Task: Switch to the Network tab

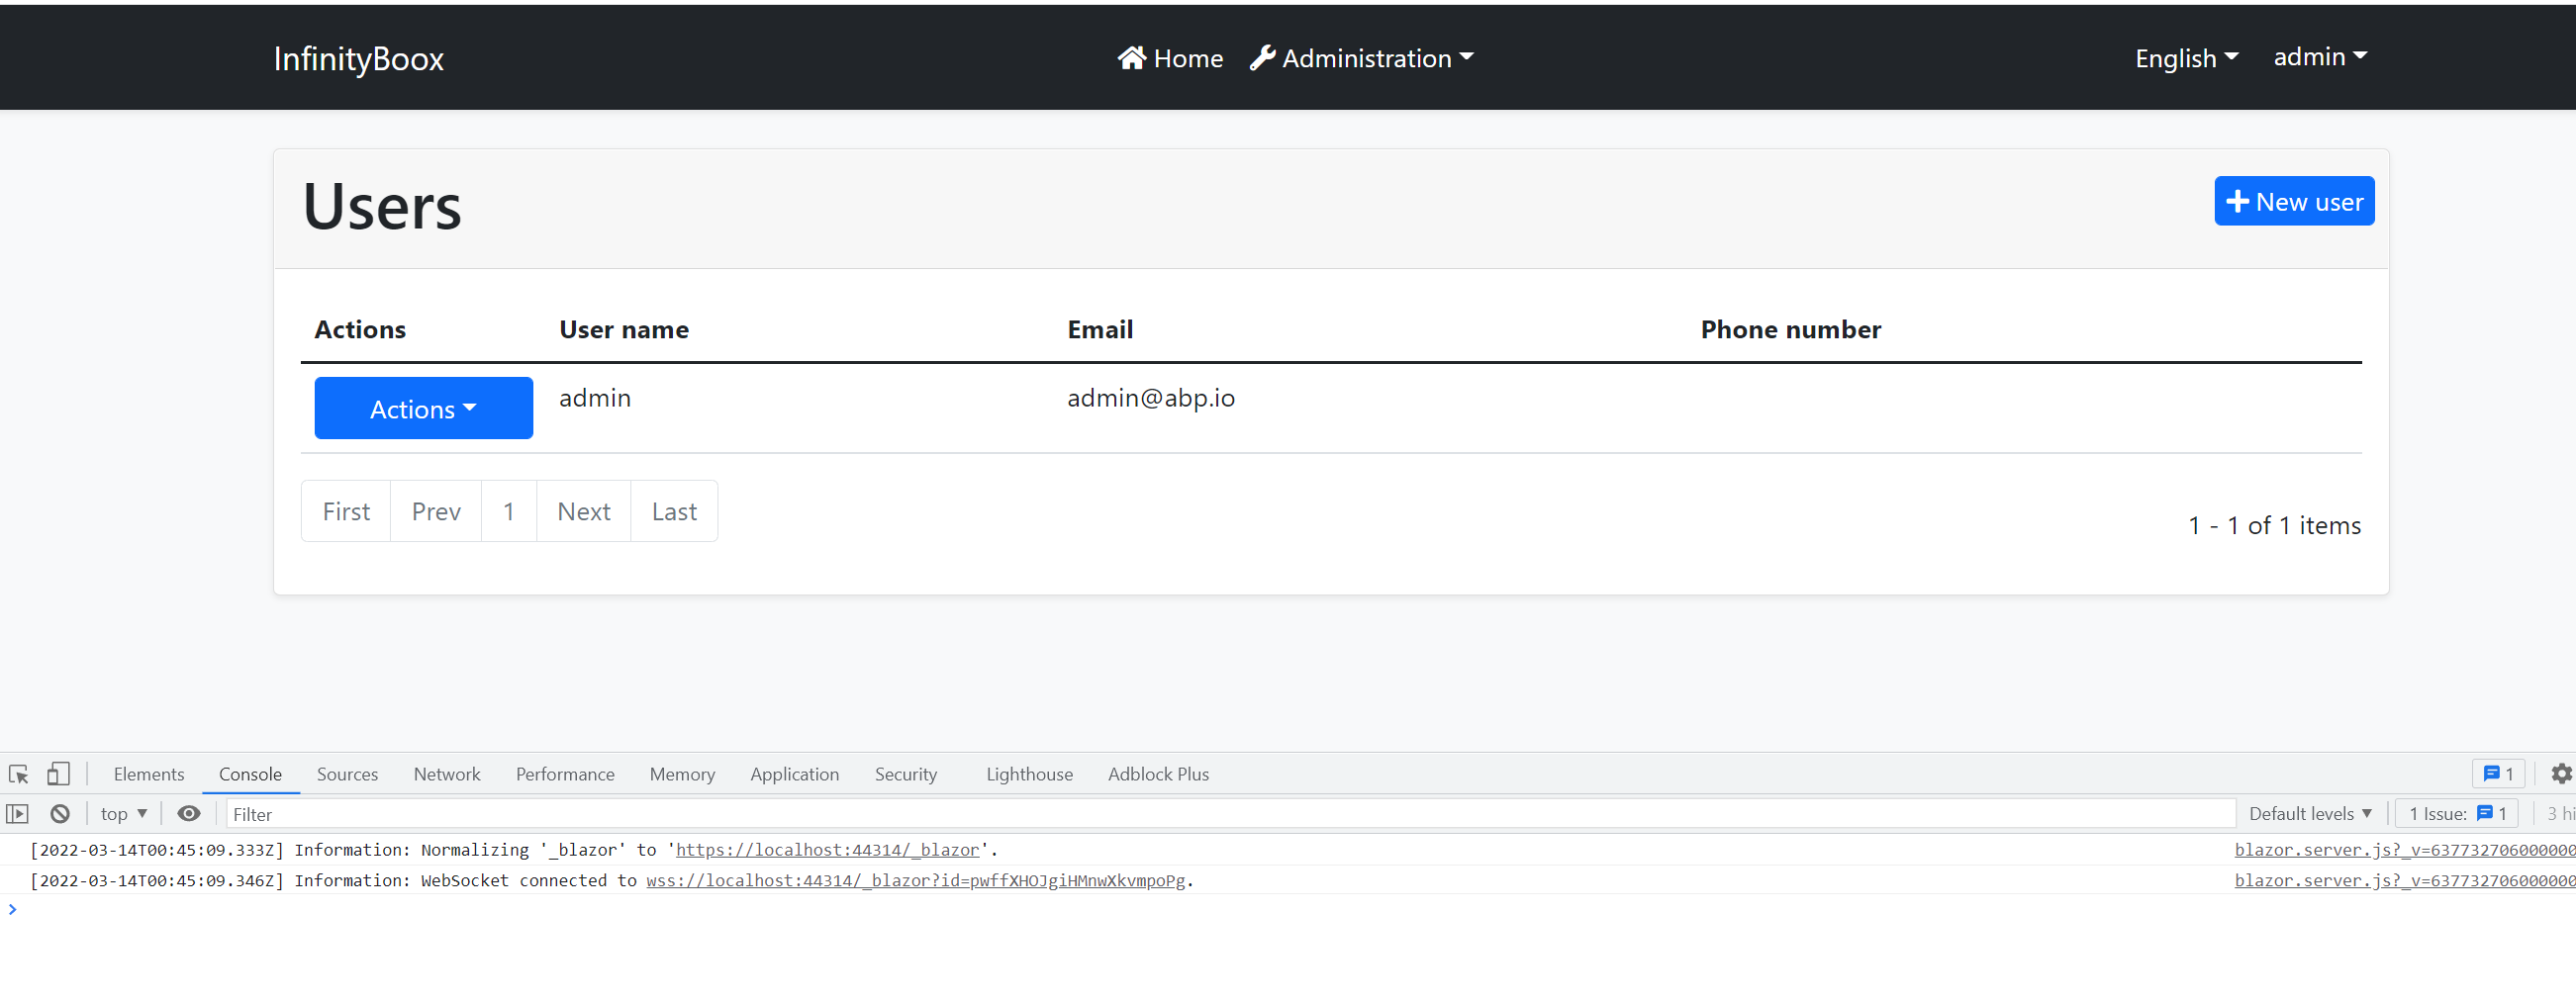Action: [x=446, y=773]
